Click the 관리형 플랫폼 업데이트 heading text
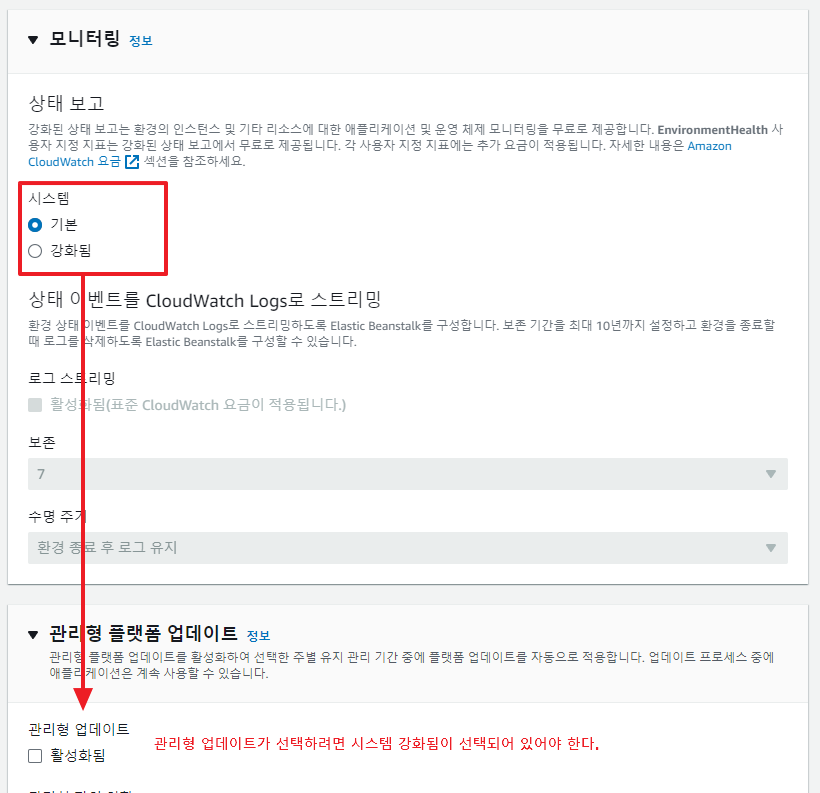 144,633
